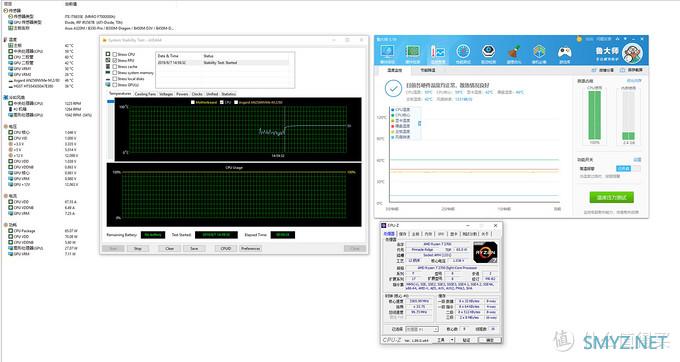Click the green temperature stress test button
The image size is (680, 362).
pos(611,198)
